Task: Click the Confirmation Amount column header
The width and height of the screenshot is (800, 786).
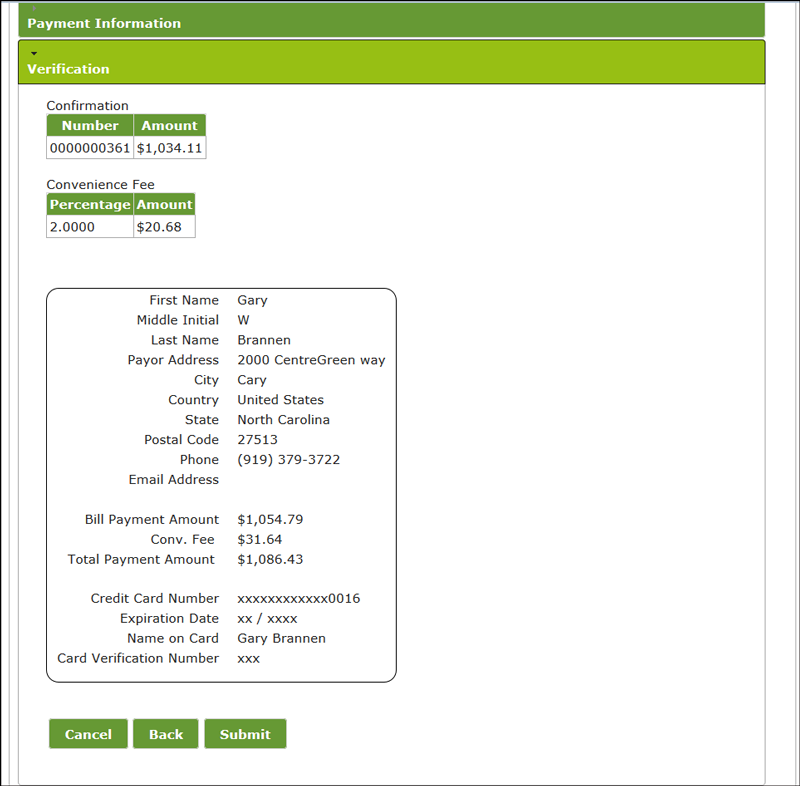Action: [169, 126]
